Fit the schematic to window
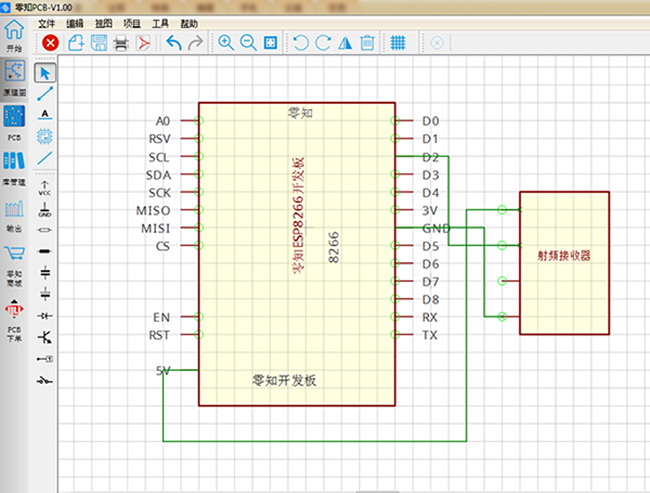Viewport: 650px width, 493px height. click(270, 43)
